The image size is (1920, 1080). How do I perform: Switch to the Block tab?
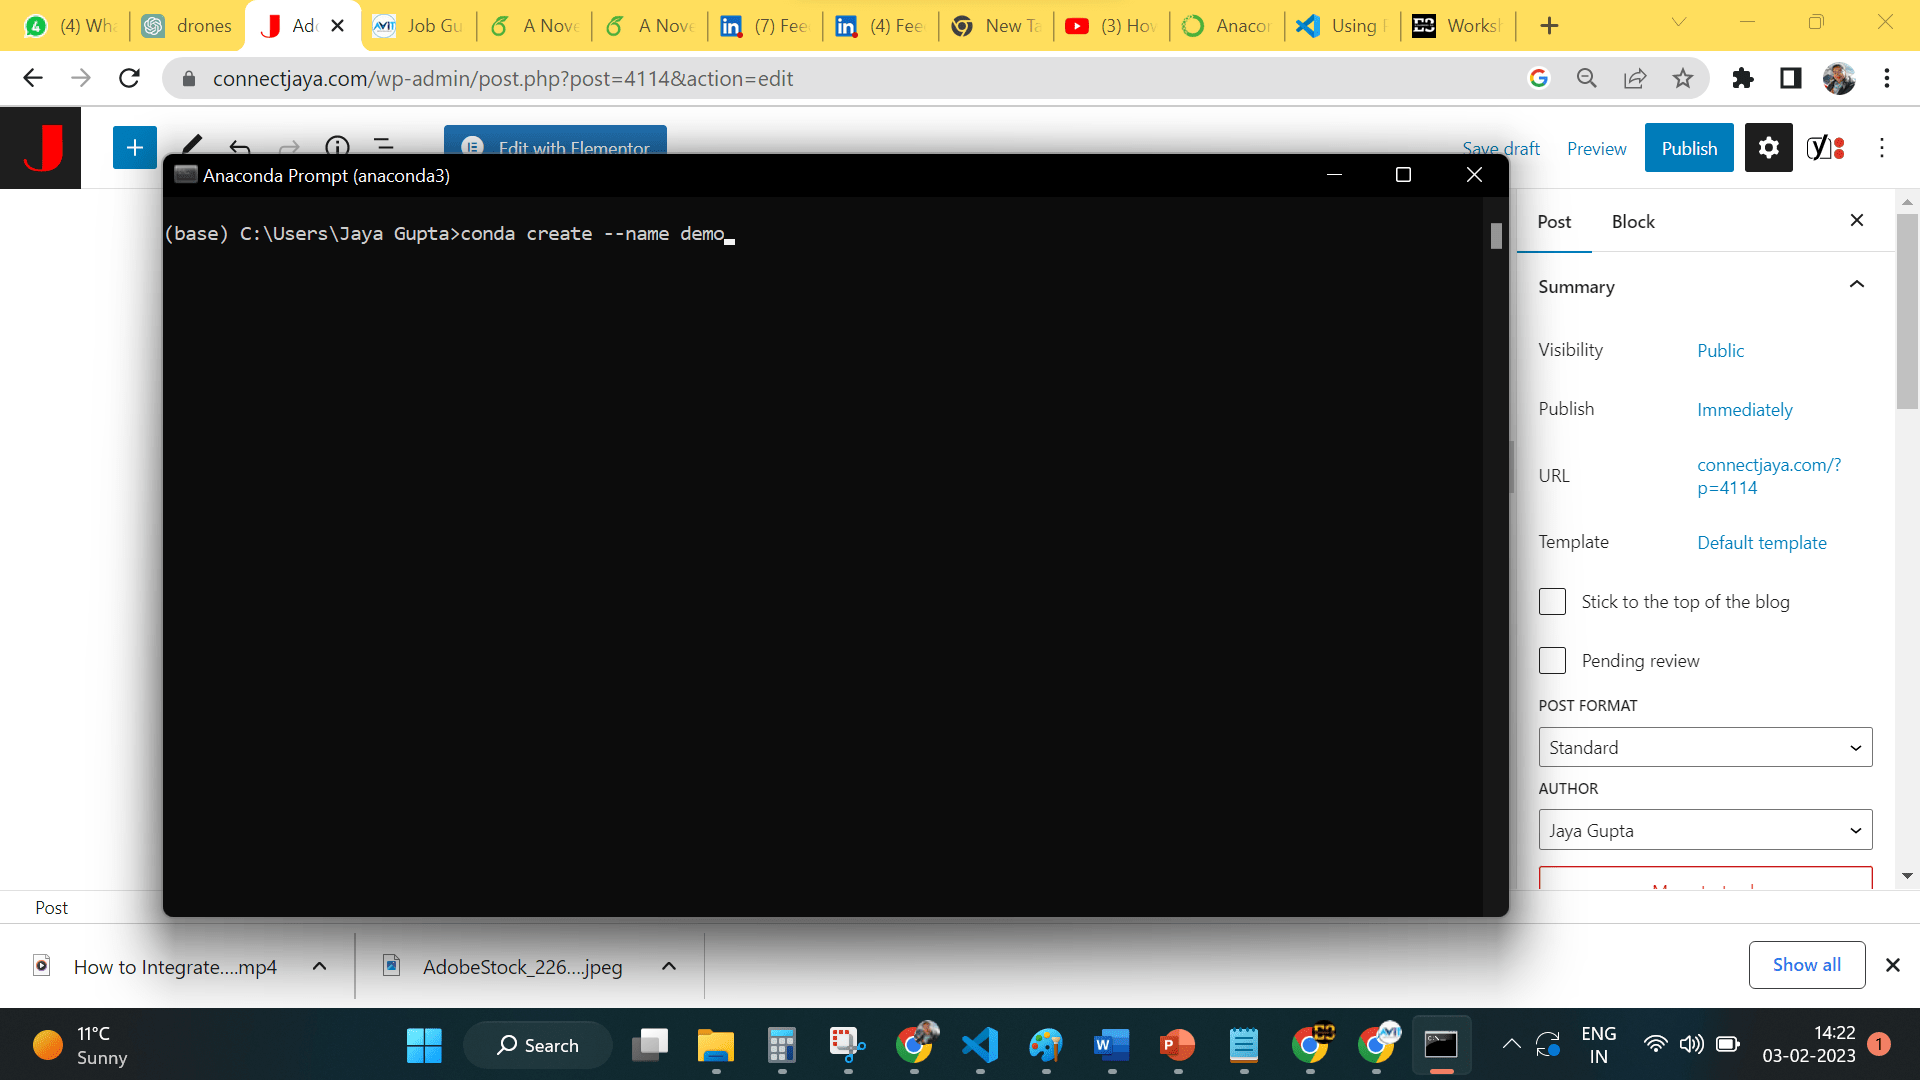tap(1633, 221)
